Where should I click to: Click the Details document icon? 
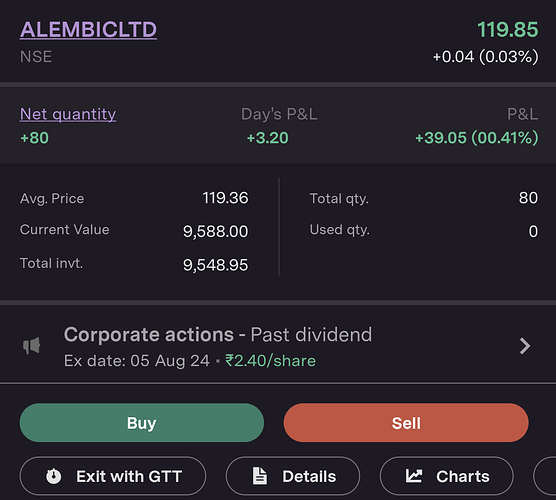tap(260, 476)
